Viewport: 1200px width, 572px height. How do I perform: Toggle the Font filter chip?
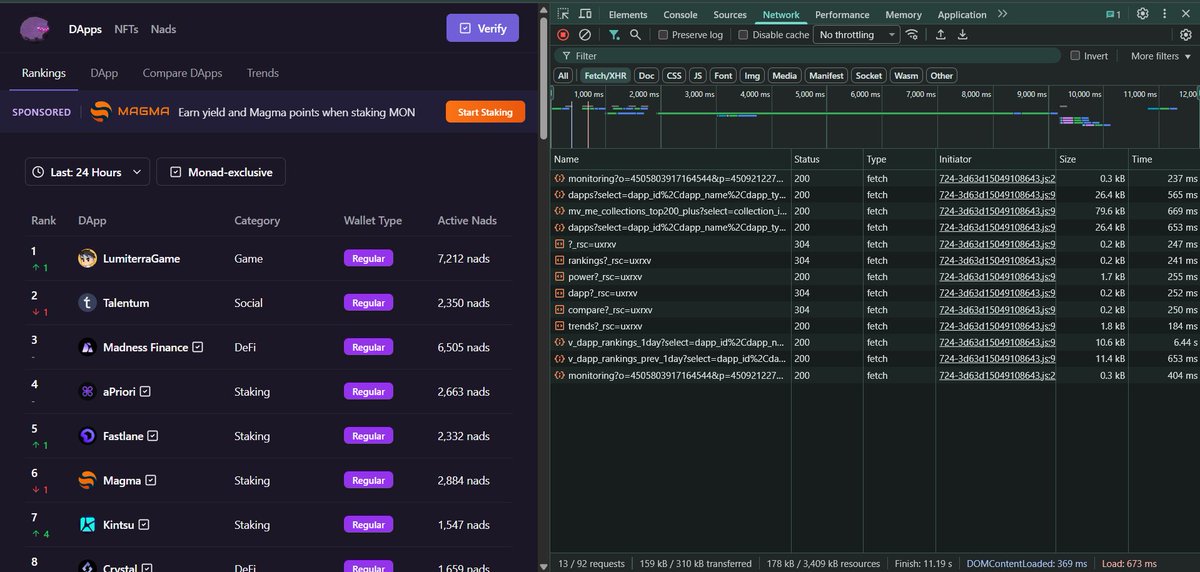click(723, 75)
